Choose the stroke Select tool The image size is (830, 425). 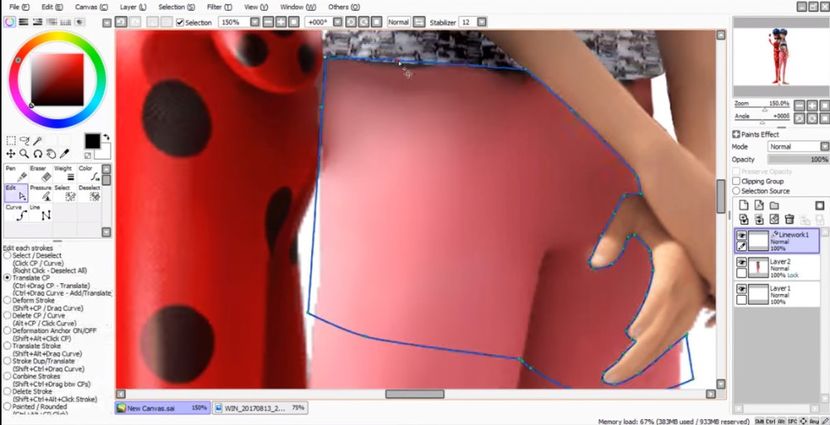65,193
